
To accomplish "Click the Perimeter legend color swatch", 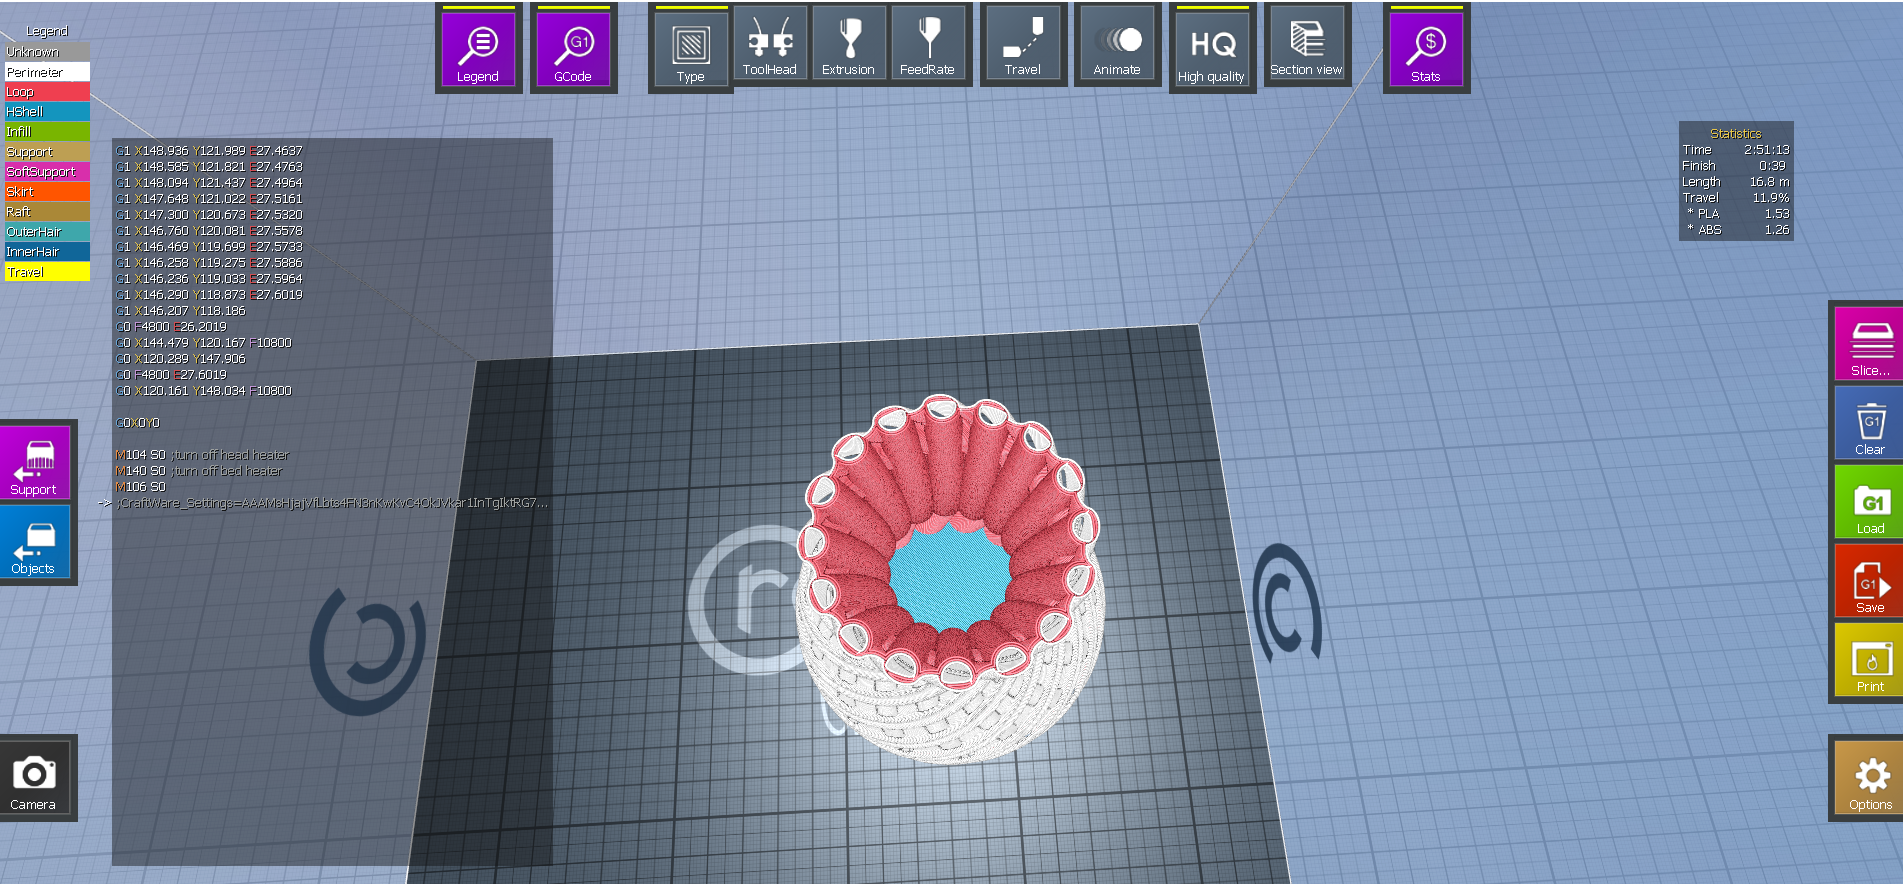I will (x=47, y=72).
